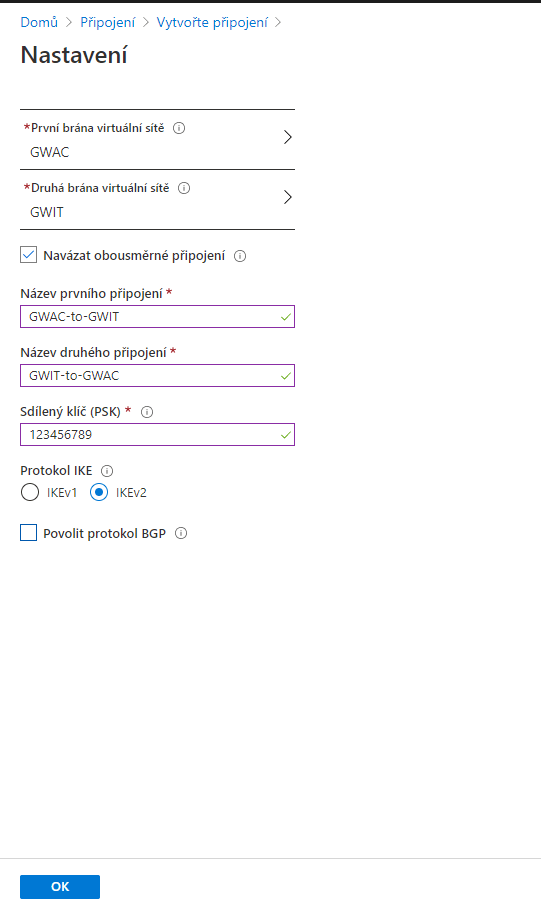Select the IKEv2 radio button
Screen dimensions: 541x913
tap(99, 493)
